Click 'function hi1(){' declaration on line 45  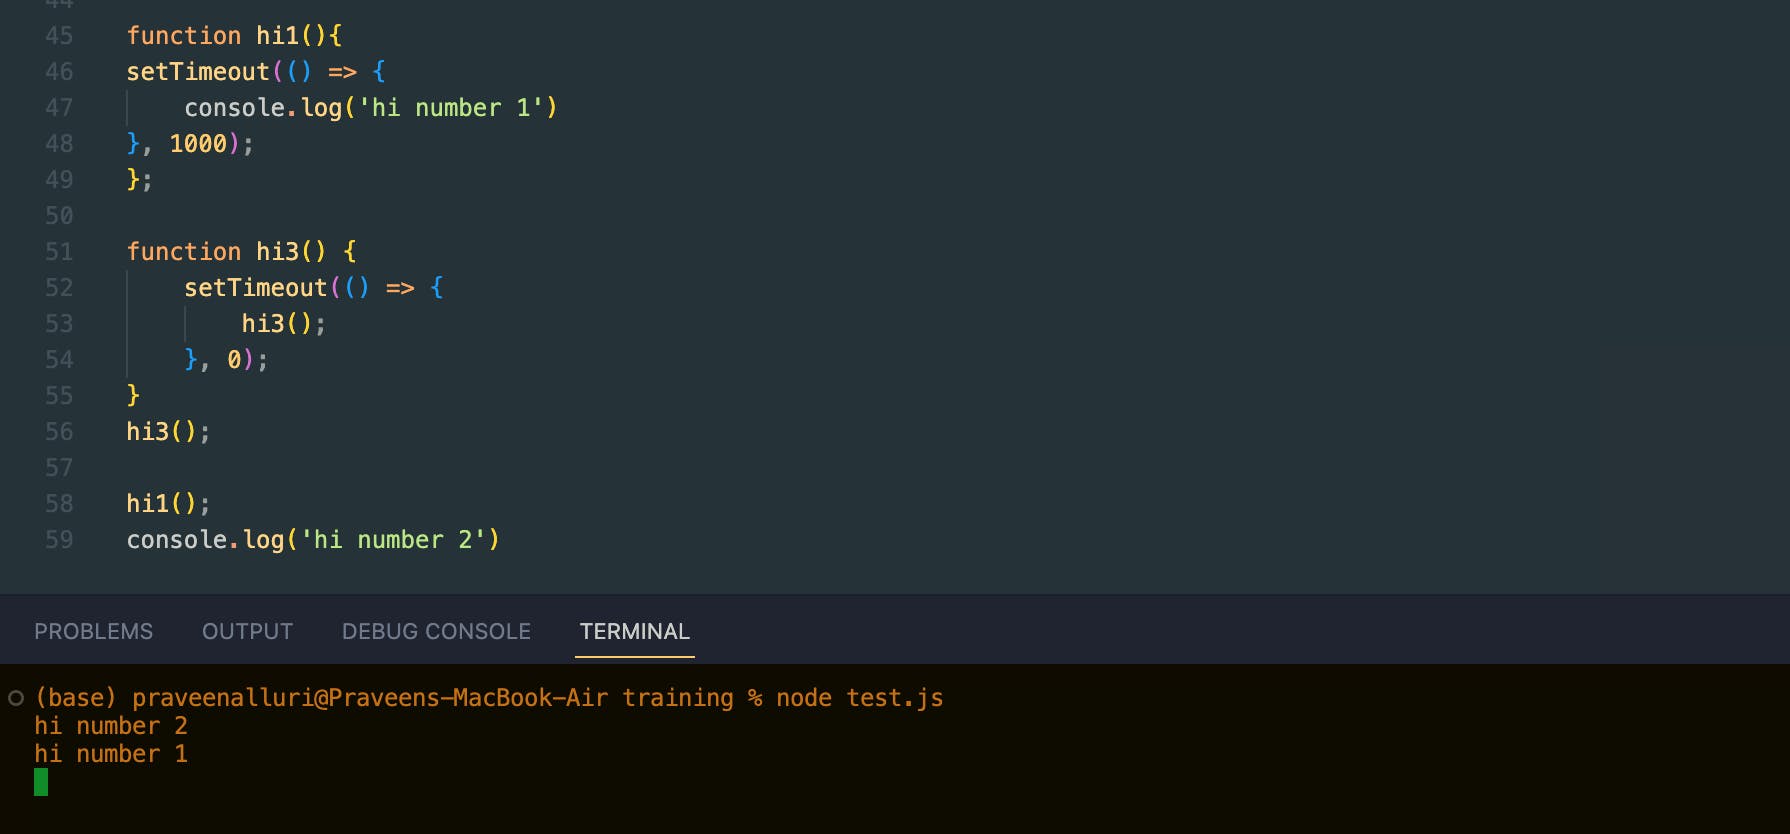click(234, 36)
